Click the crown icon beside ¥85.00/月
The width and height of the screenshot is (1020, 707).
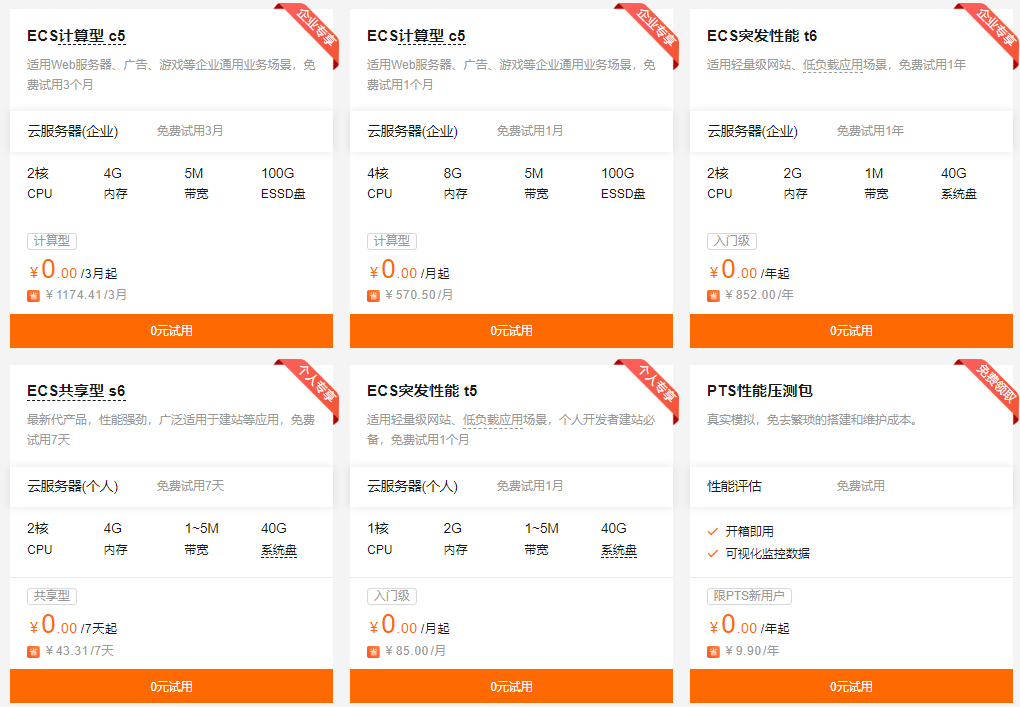click(x=373, y=652)
